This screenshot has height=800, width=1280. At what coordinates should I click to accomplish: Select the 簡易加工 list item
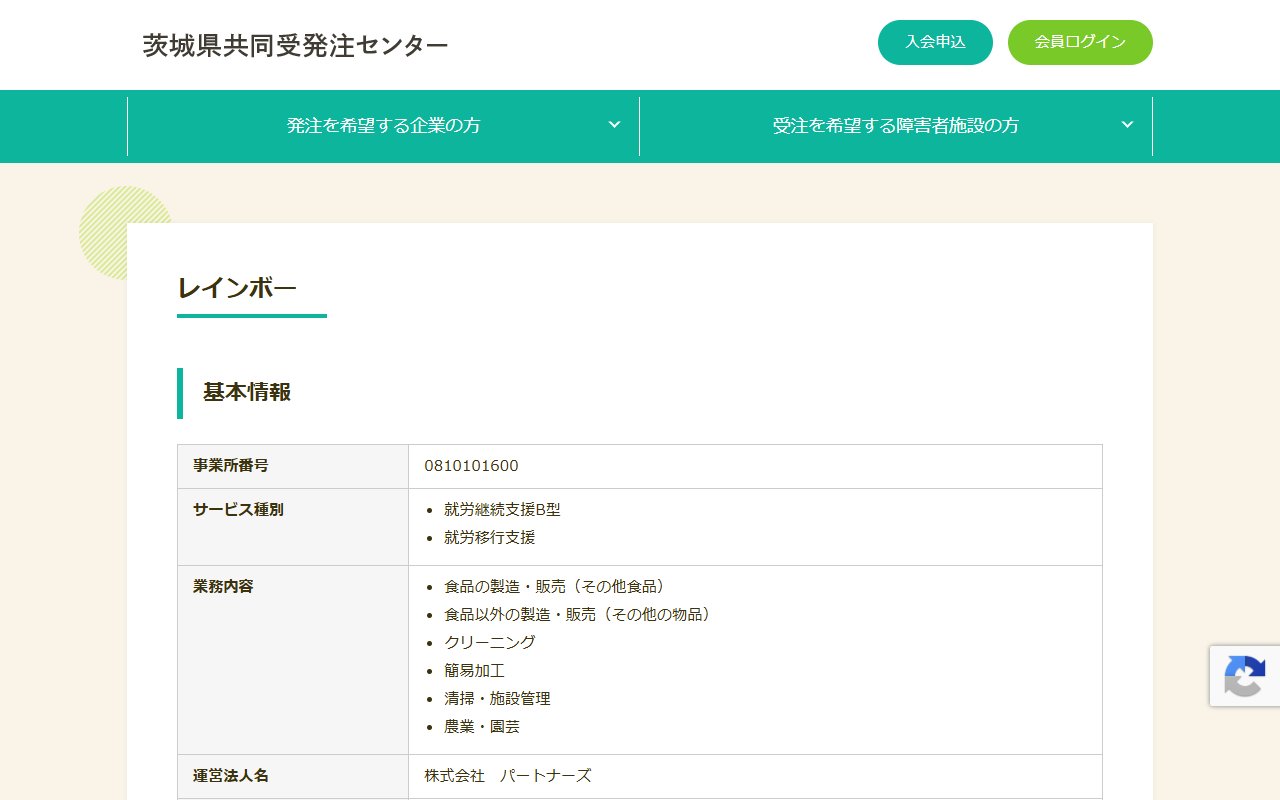click(474, 671)
